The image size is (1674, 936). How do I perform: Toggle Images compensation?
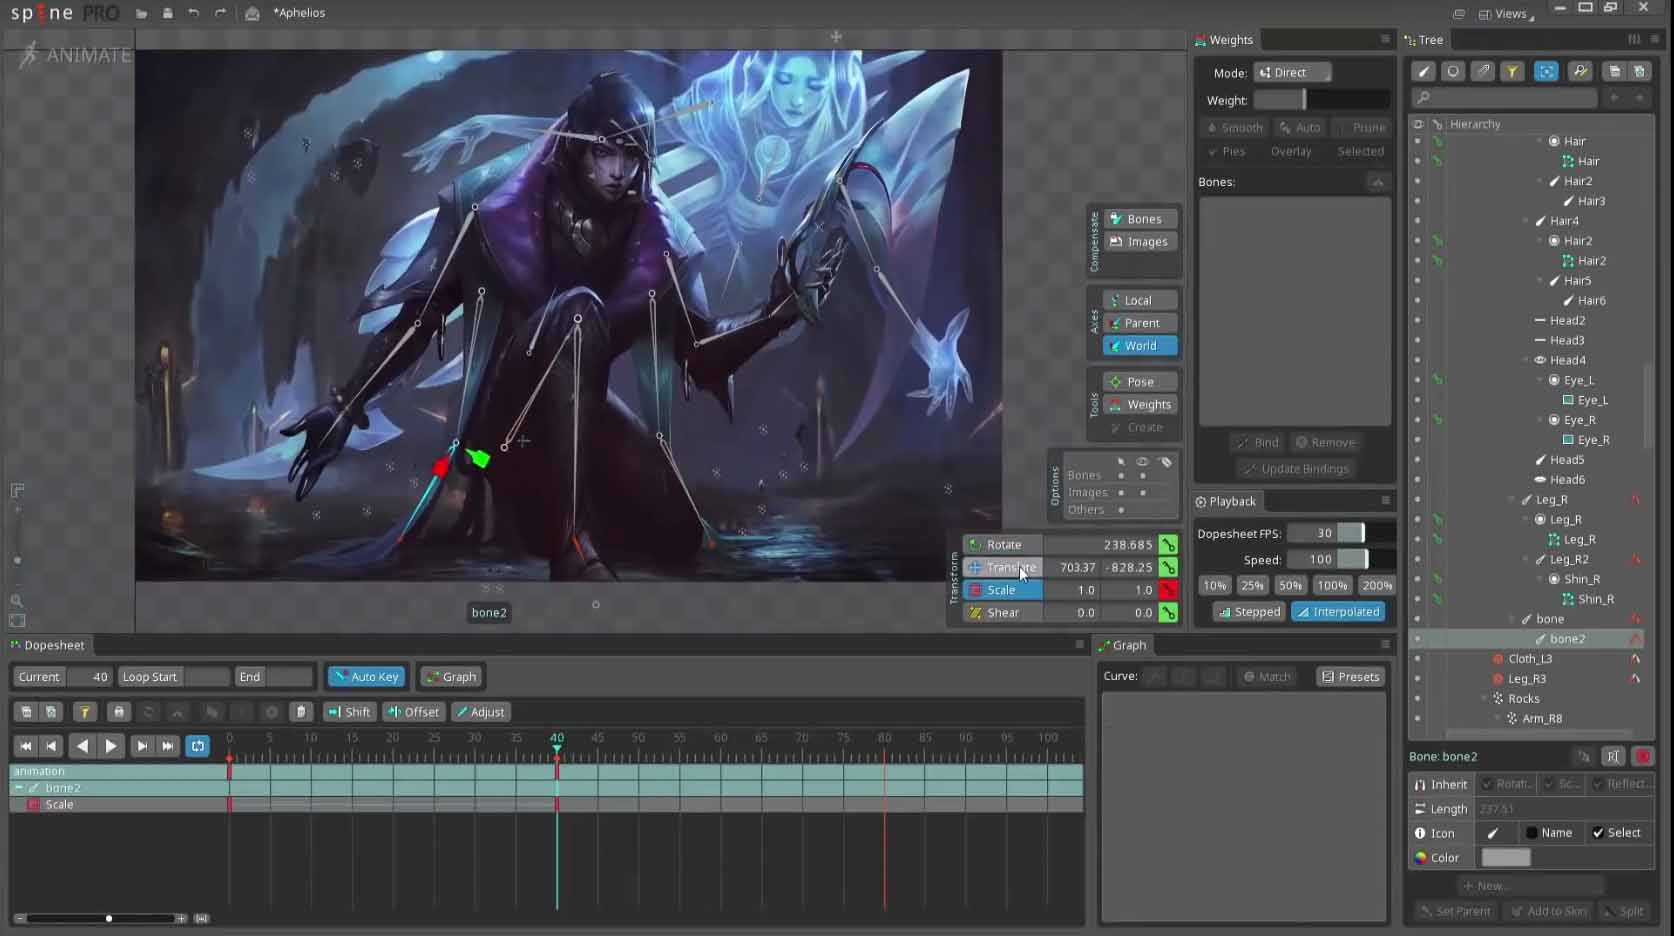click(x=1141, y=242)
